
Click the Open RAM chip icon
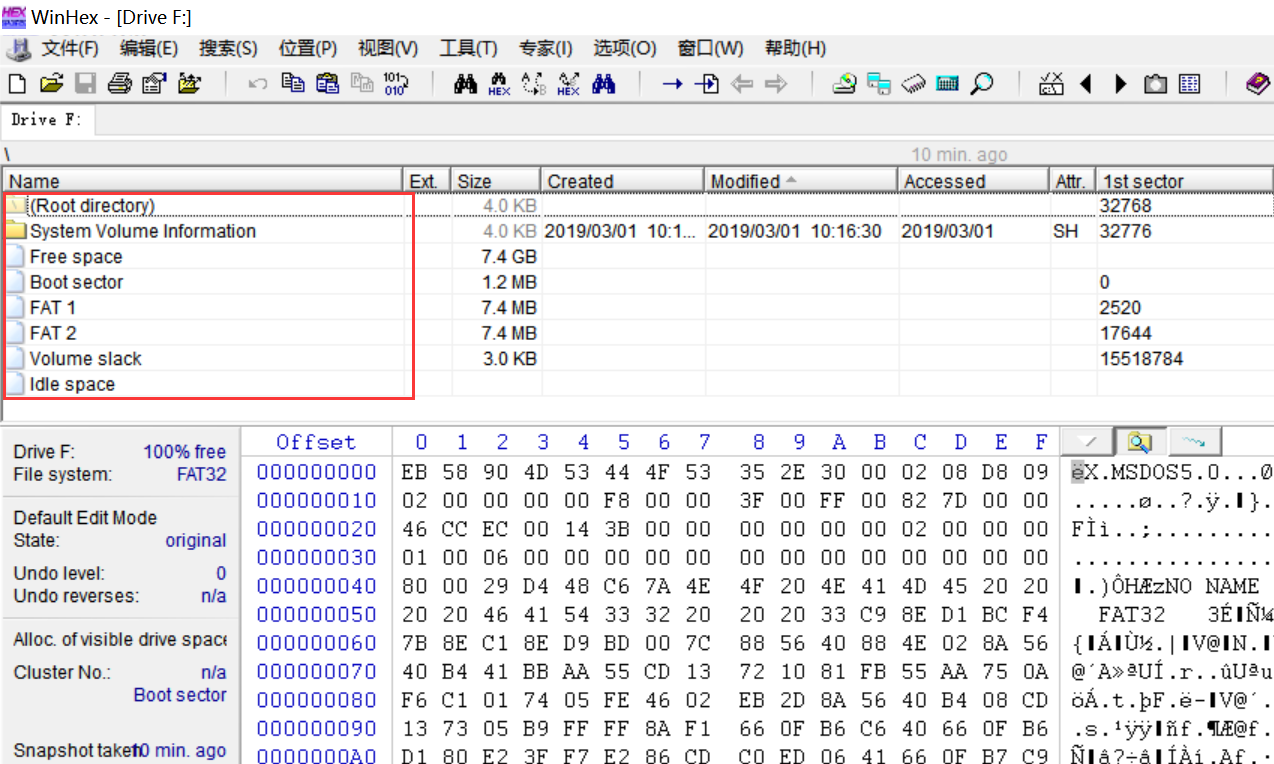tap(913, 84)
